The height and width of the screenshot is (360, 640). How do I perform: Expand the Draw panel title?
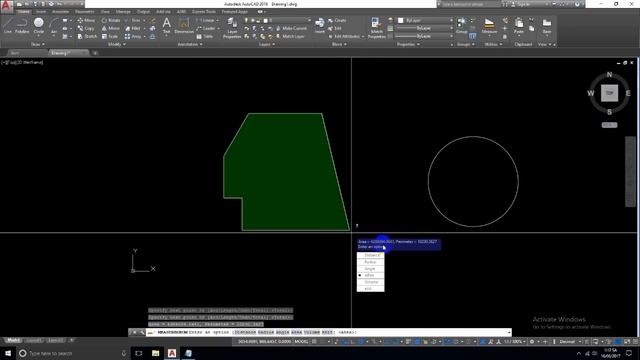coord(38,44)
